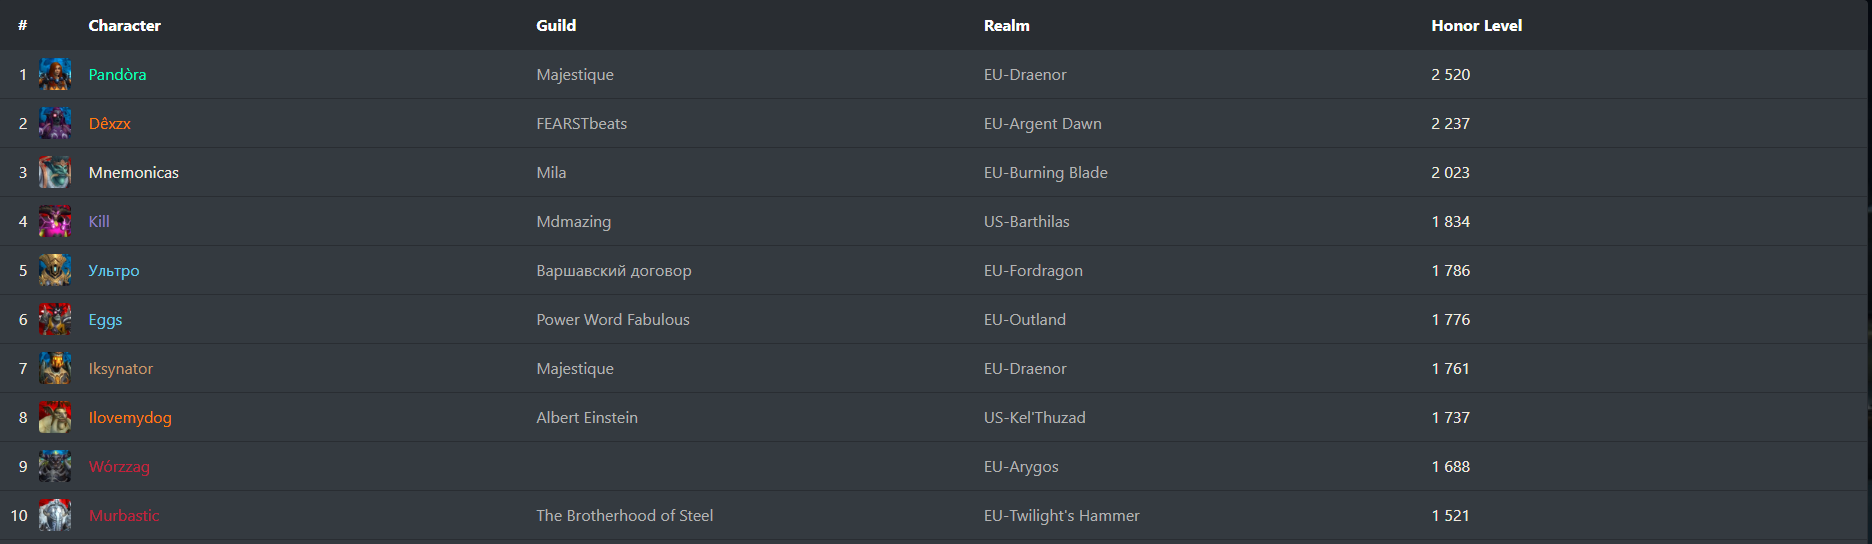Sort by the Honor Level column header
This screenshot has width=1872, height=544.
click(x=1476, y=25)
